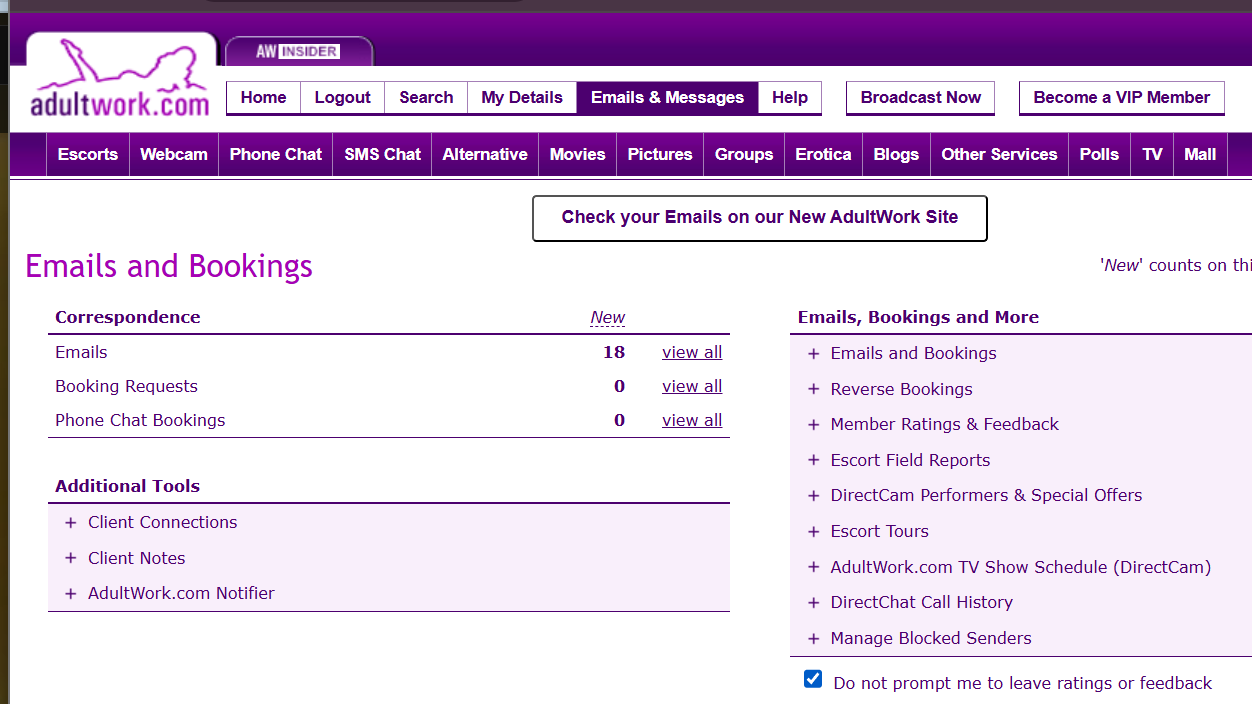Click the New column header

[607, 317]
